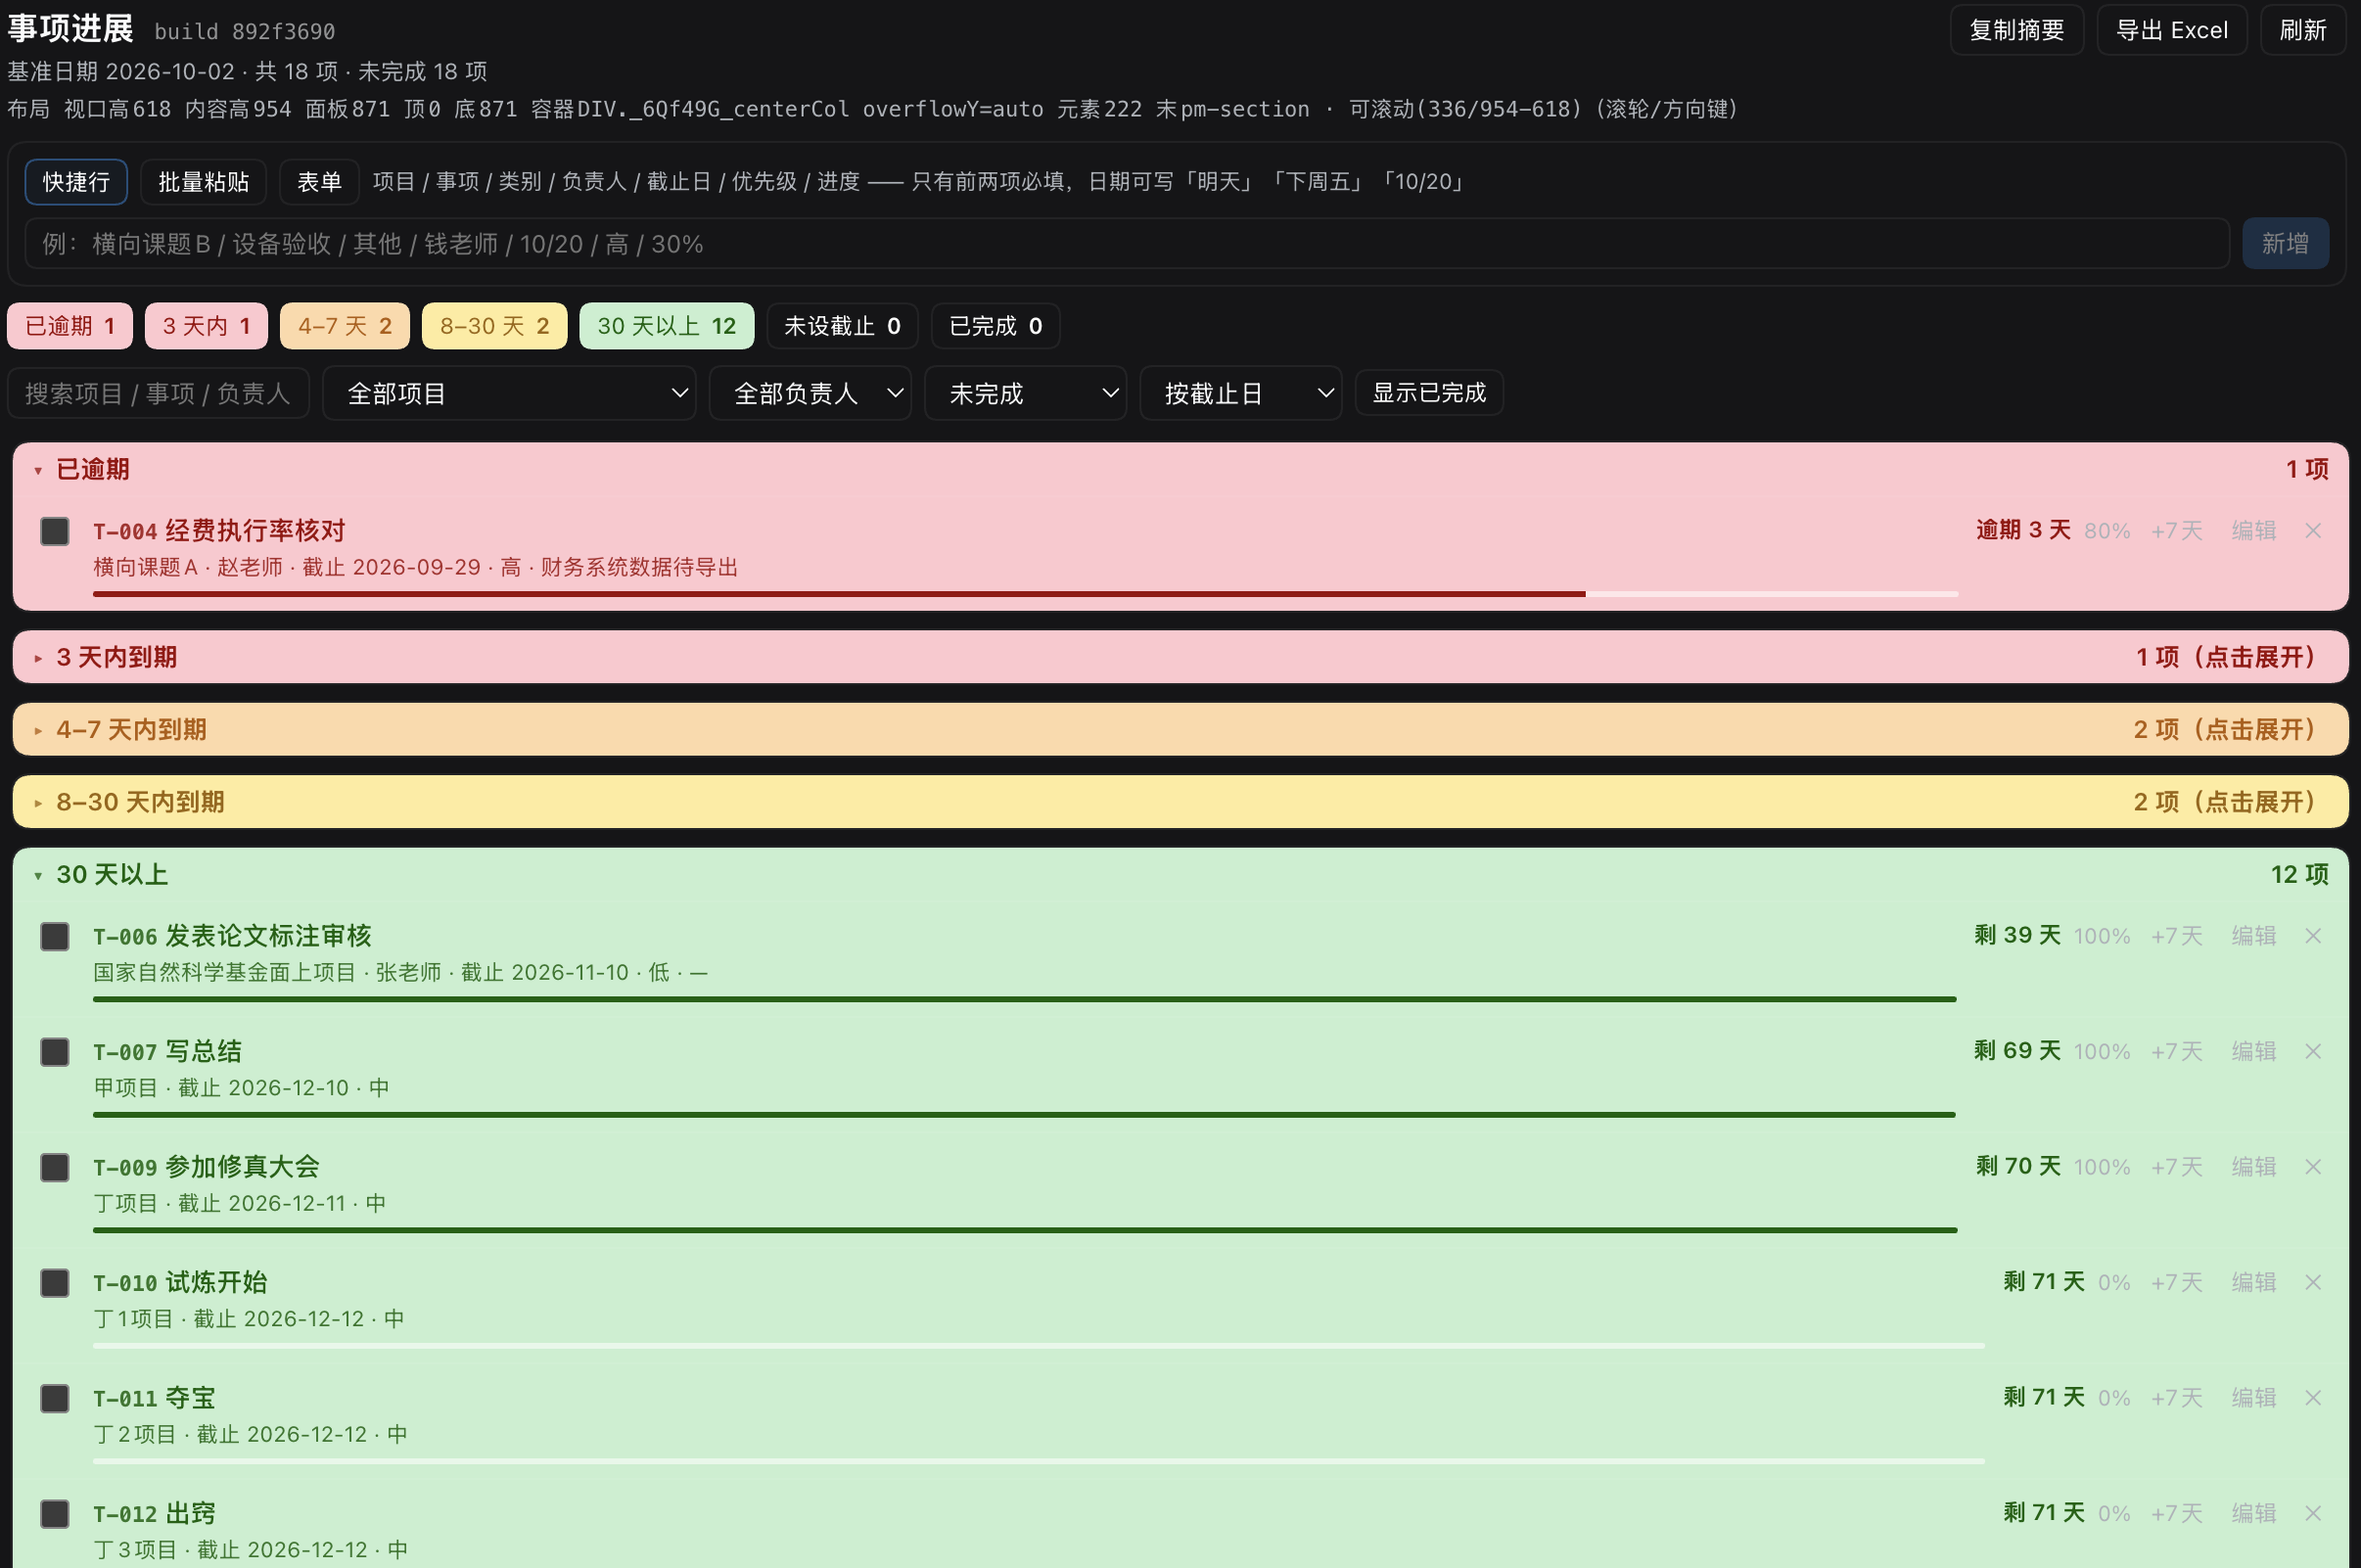Switch to 批量粘贴 tab
This screenshot has width=2361, height=1568.
pos(203,182)
